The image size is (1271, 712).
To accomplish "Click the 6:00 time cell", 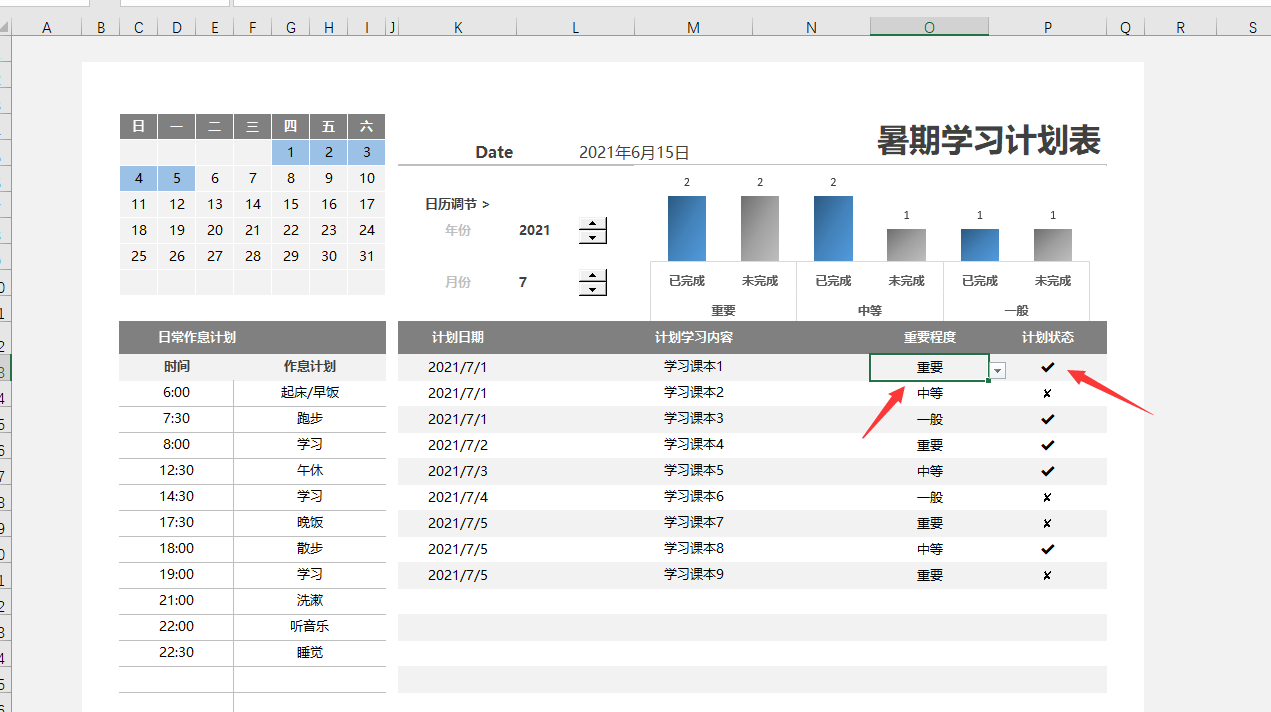I will pyautogui.click(x=176, y=392).
